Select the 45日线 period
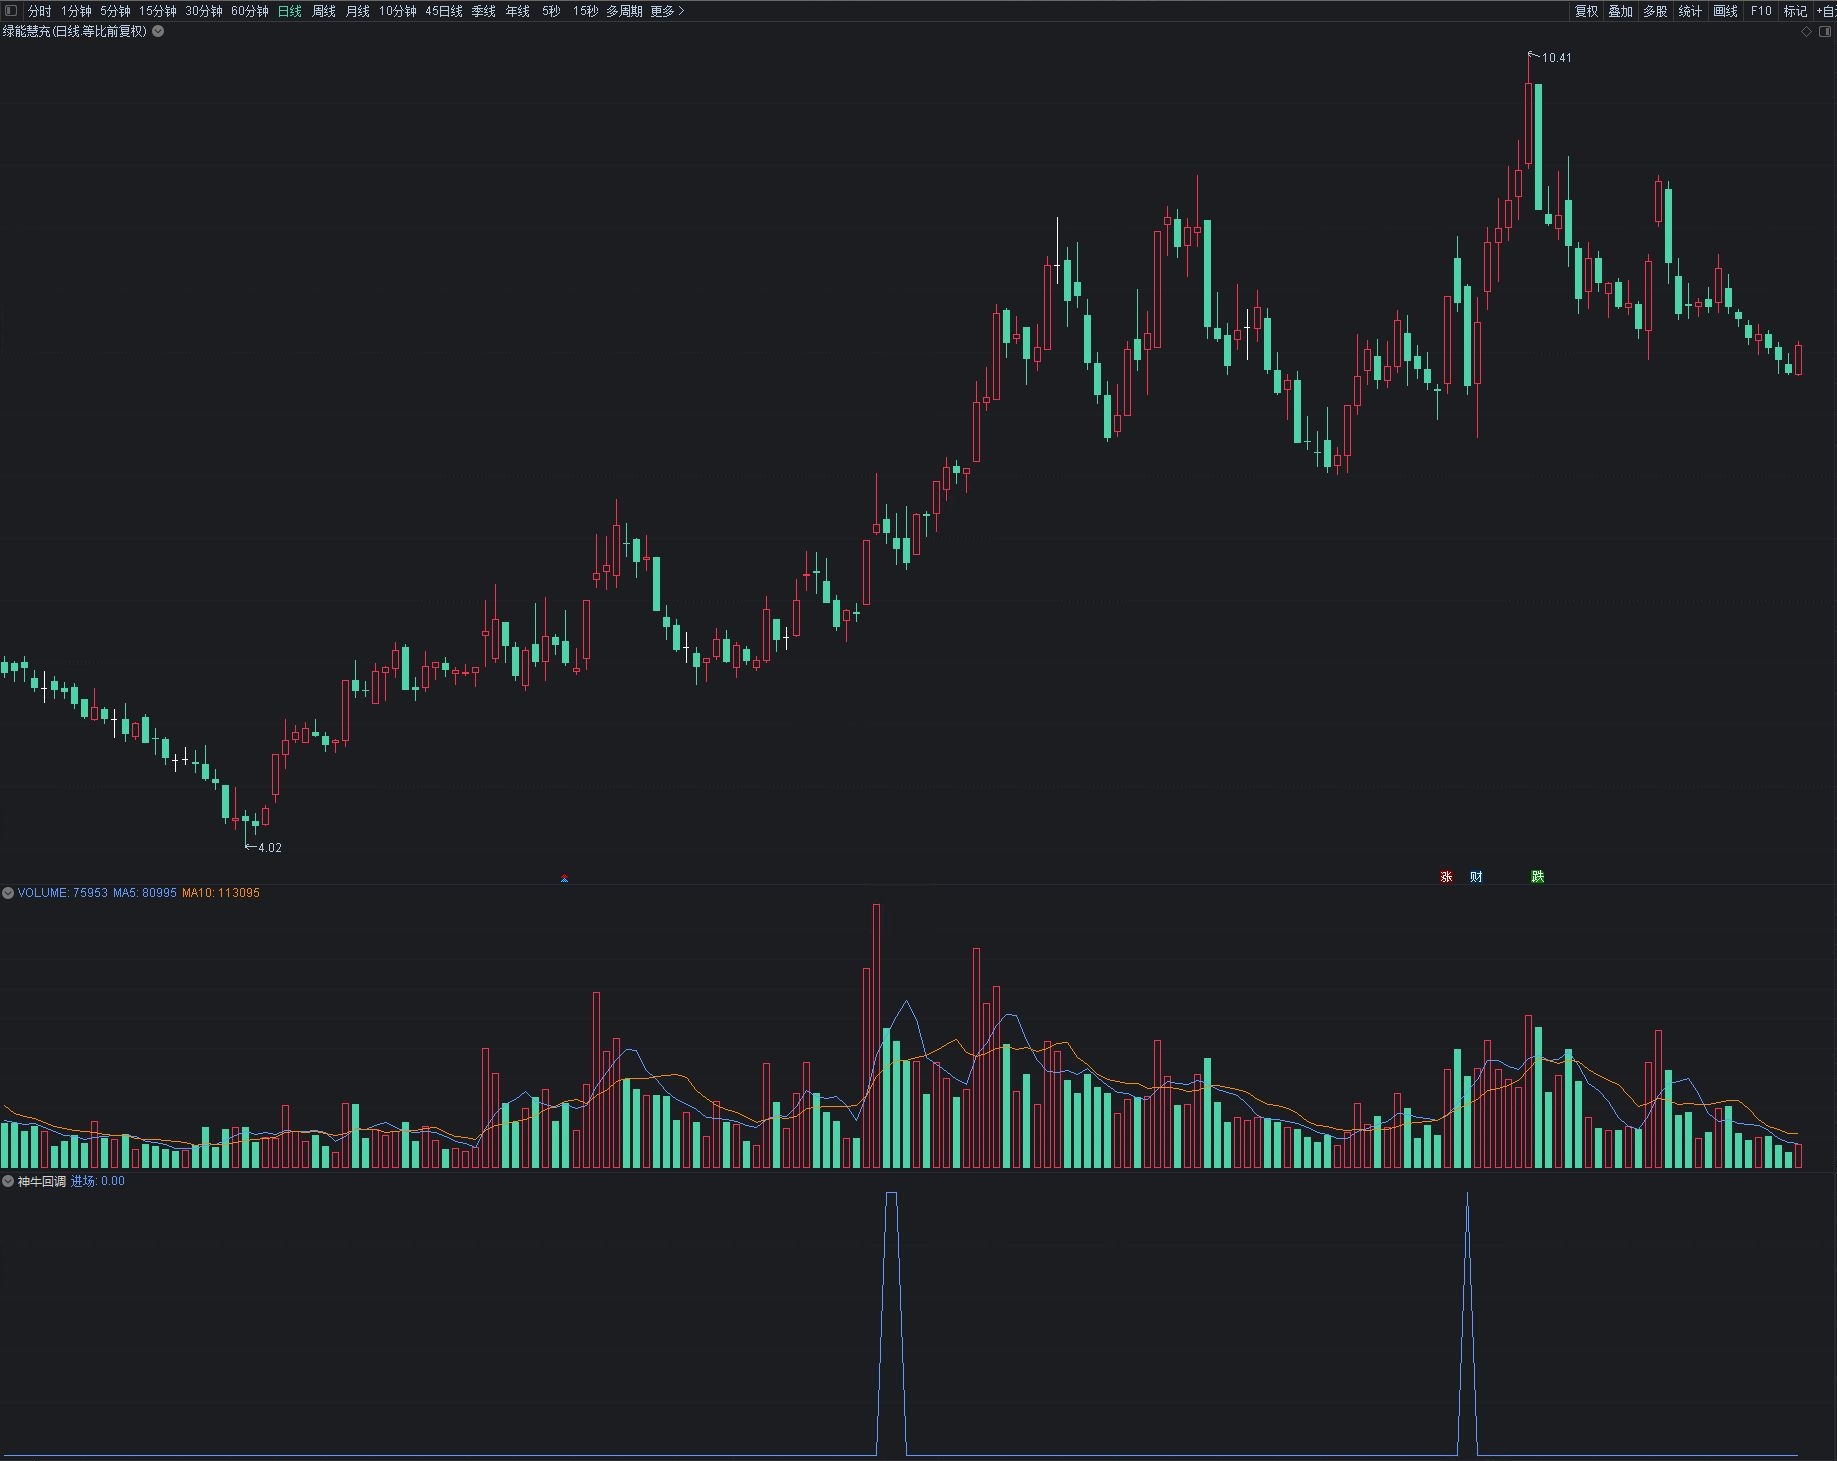 tap(444, 11)
